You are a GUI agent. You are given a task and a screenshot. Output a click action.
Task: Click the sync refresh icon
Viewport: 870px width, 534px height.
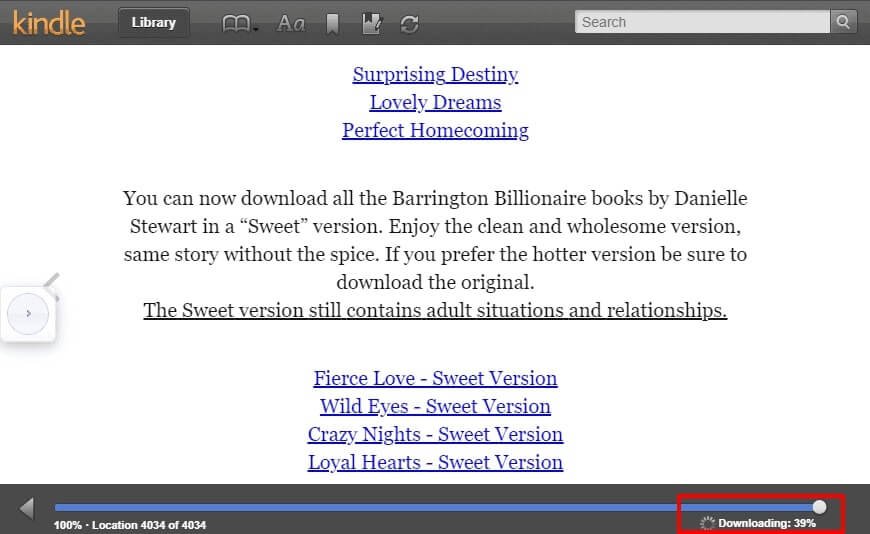pos(409,24)
